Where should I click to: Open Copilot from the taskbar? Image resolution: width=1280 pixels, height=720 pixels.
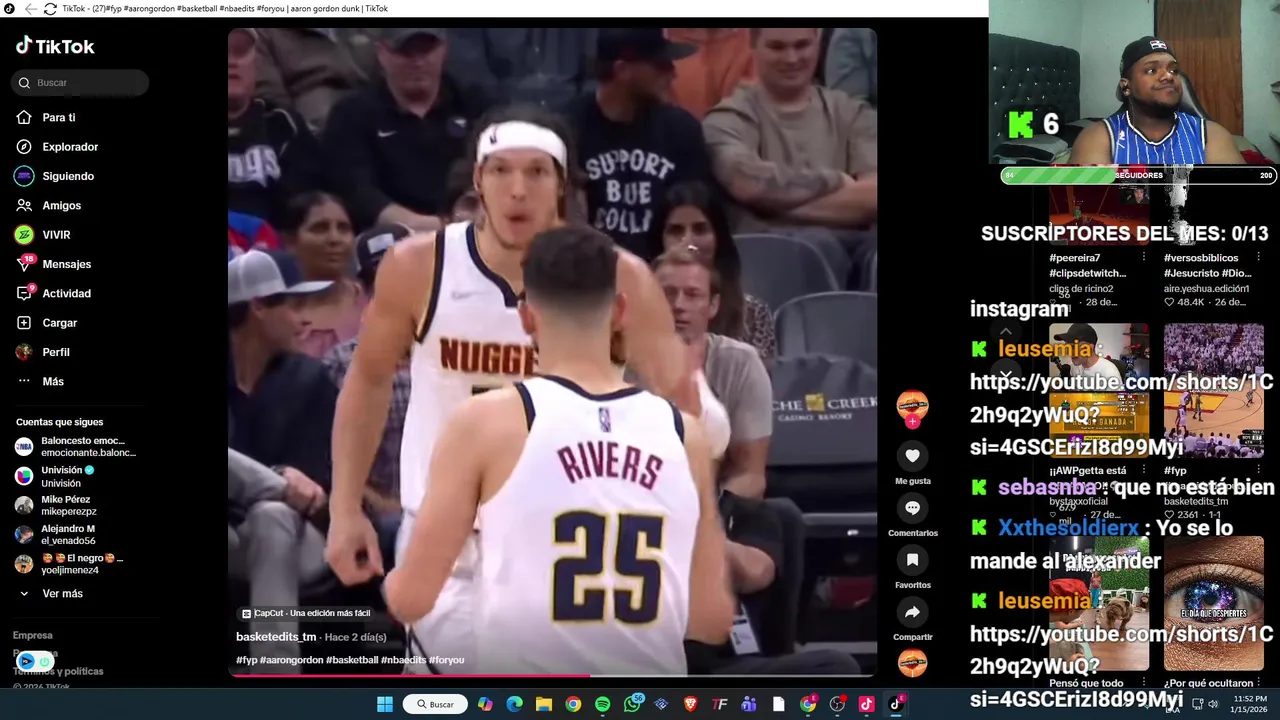(485, 704)
